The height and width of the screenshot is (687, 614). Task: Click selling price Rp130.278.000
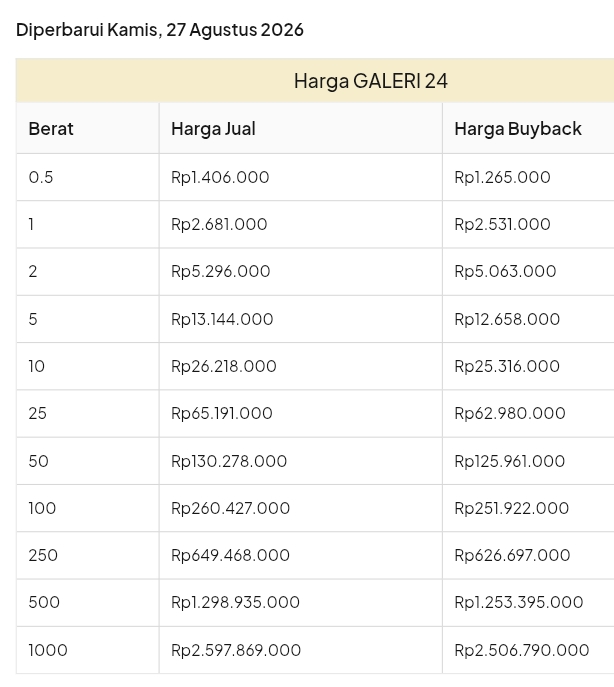tap(229, 461)
